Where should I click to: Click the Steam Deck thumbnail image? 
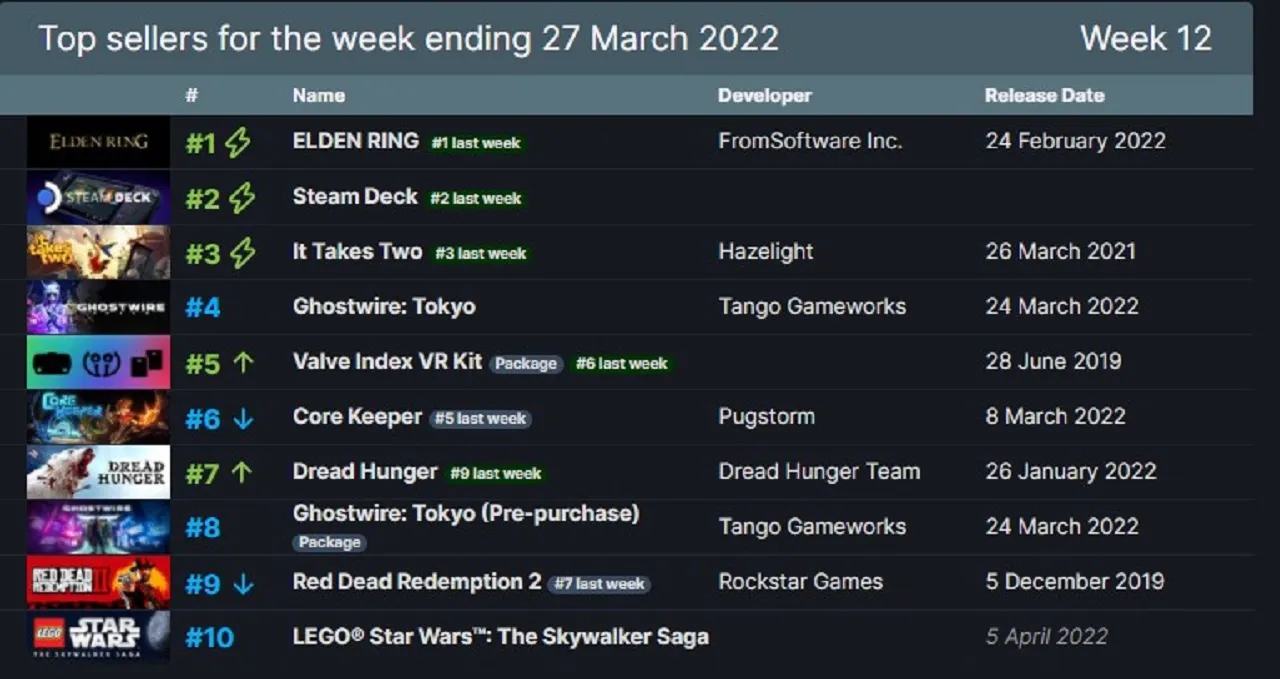pyautogui.click(x=98, y=197)
